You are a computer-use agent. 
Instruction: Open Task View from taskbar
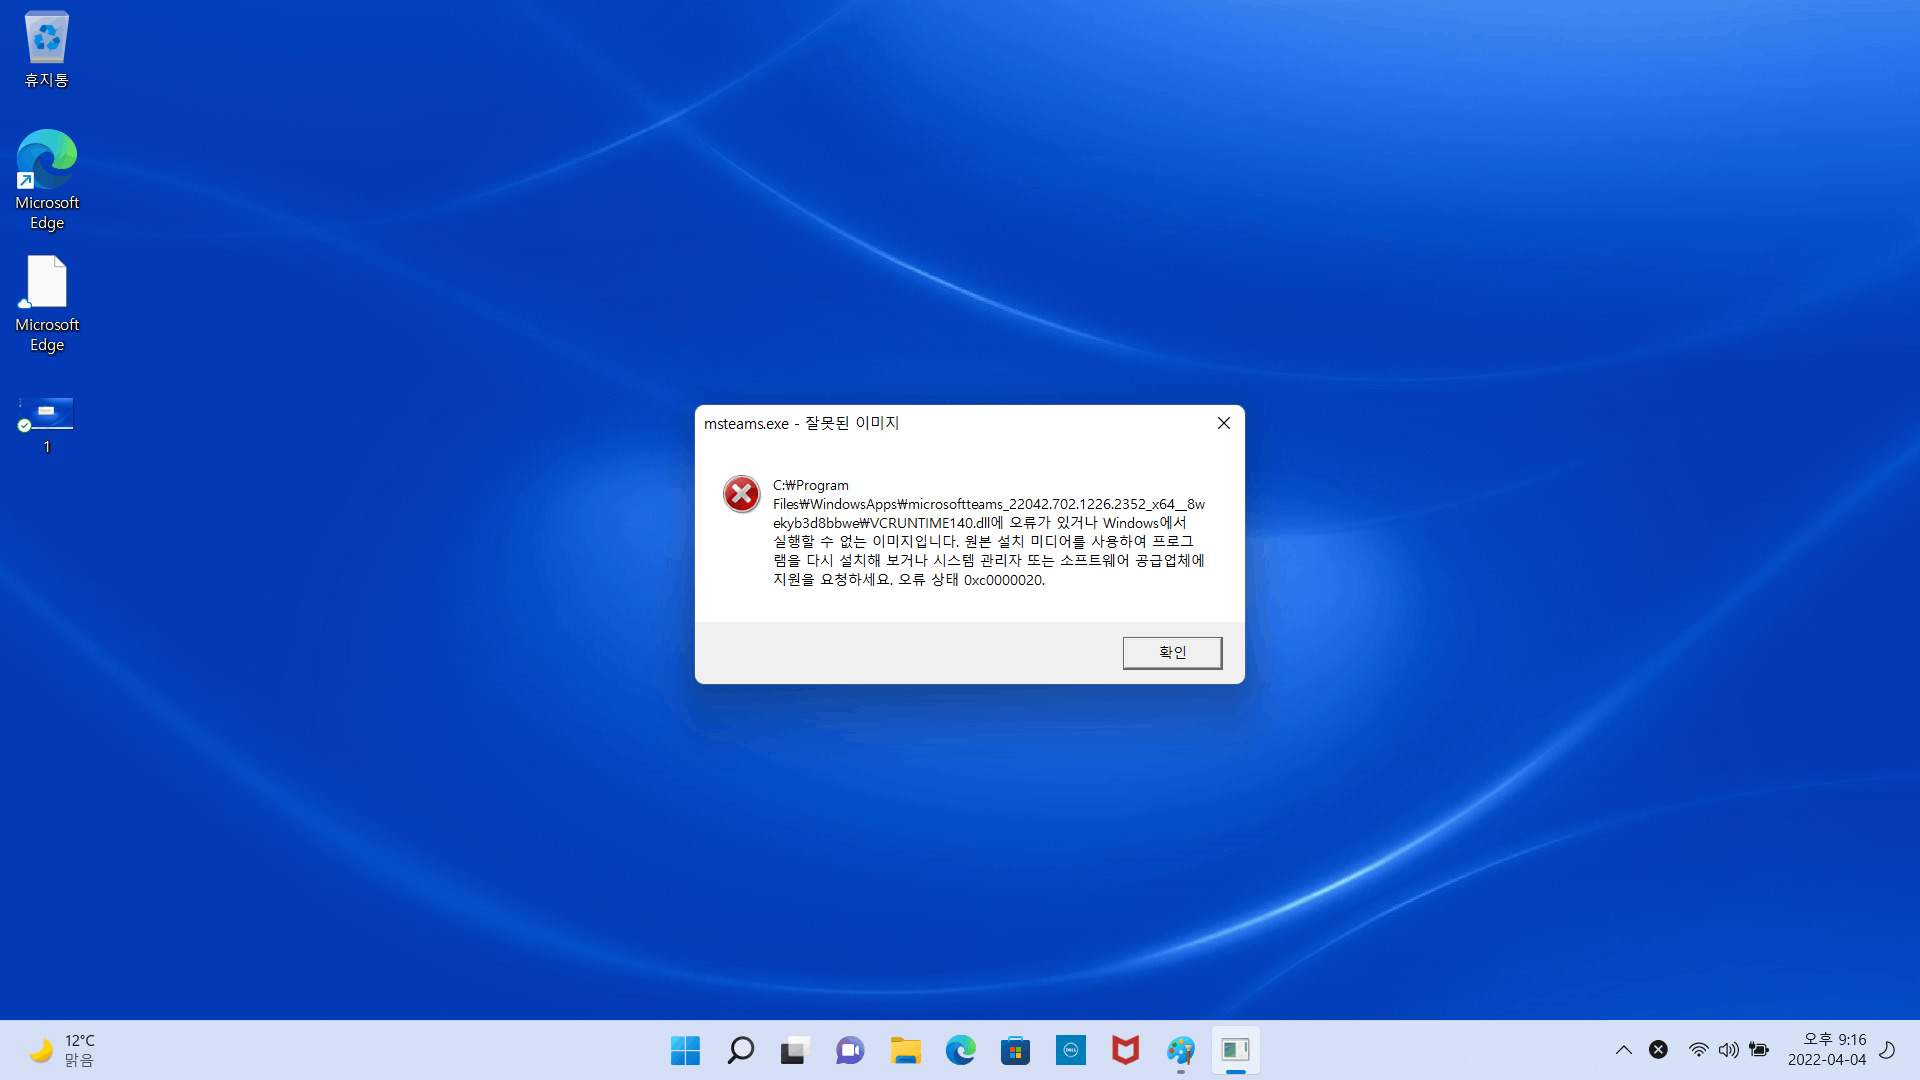point(795,1050)
